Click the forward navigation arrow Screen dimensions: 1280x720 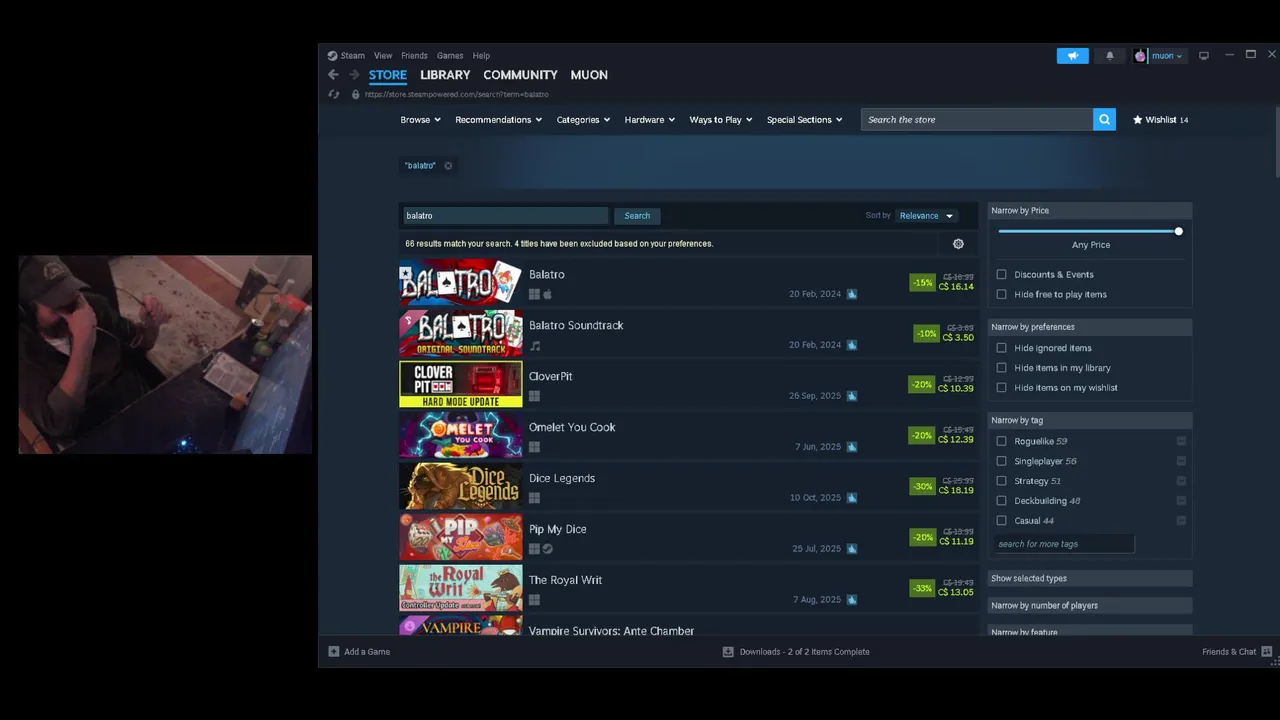point(354,75)
